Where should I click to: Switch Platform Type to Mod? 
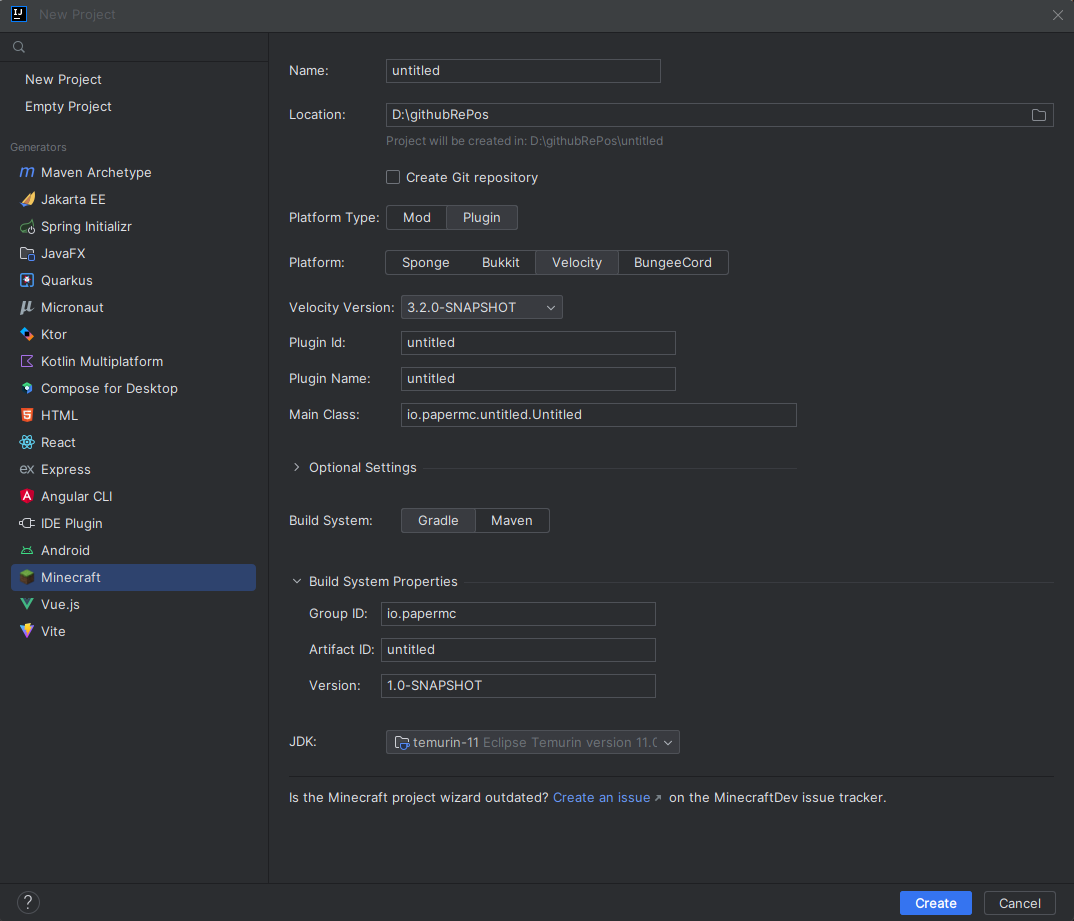pos(416,218)
